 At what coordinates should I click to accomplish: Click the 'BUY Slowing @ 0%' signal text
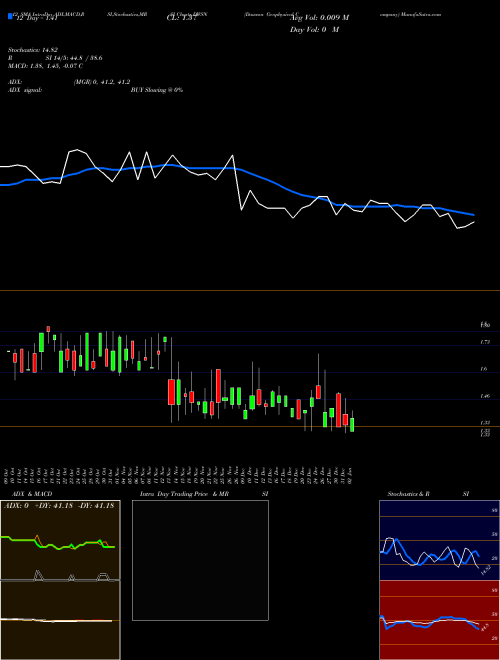(x=157, y=90)
